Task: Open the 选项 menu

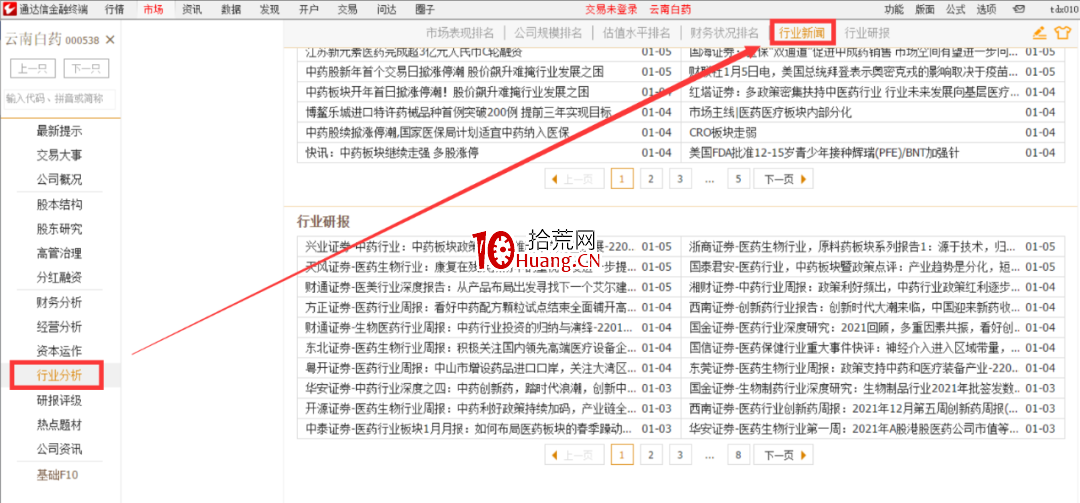Action: tap(986, 10)
